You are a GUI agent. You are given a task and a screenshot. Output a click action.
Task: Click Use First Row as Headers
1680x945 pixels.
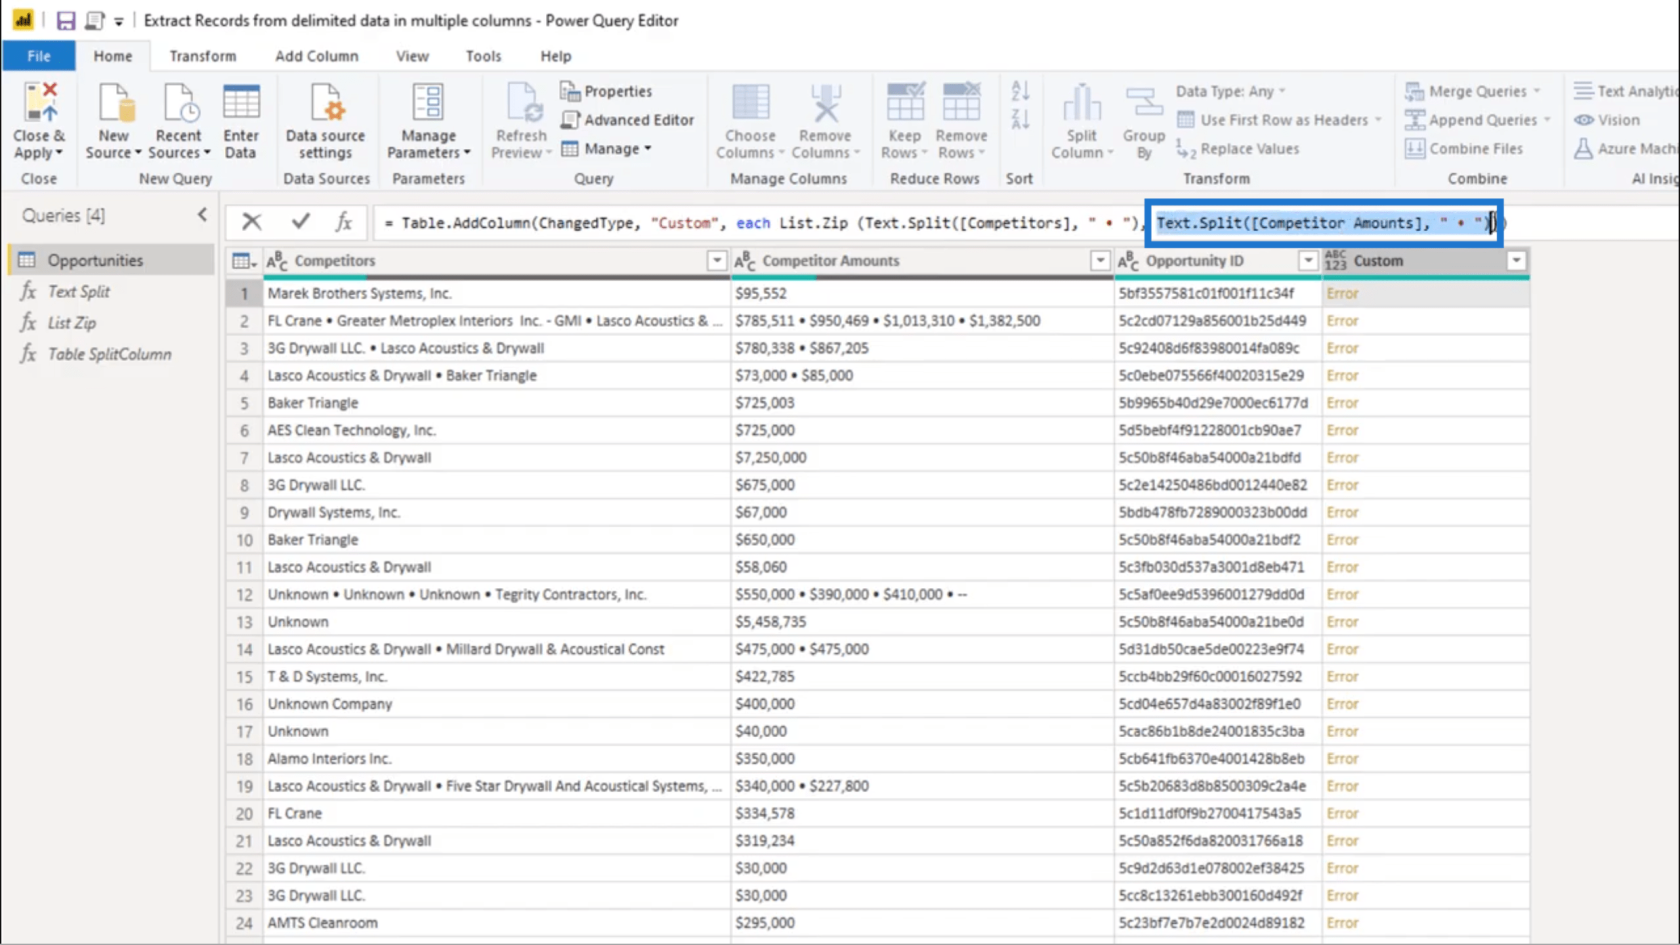pos(1279,120)
